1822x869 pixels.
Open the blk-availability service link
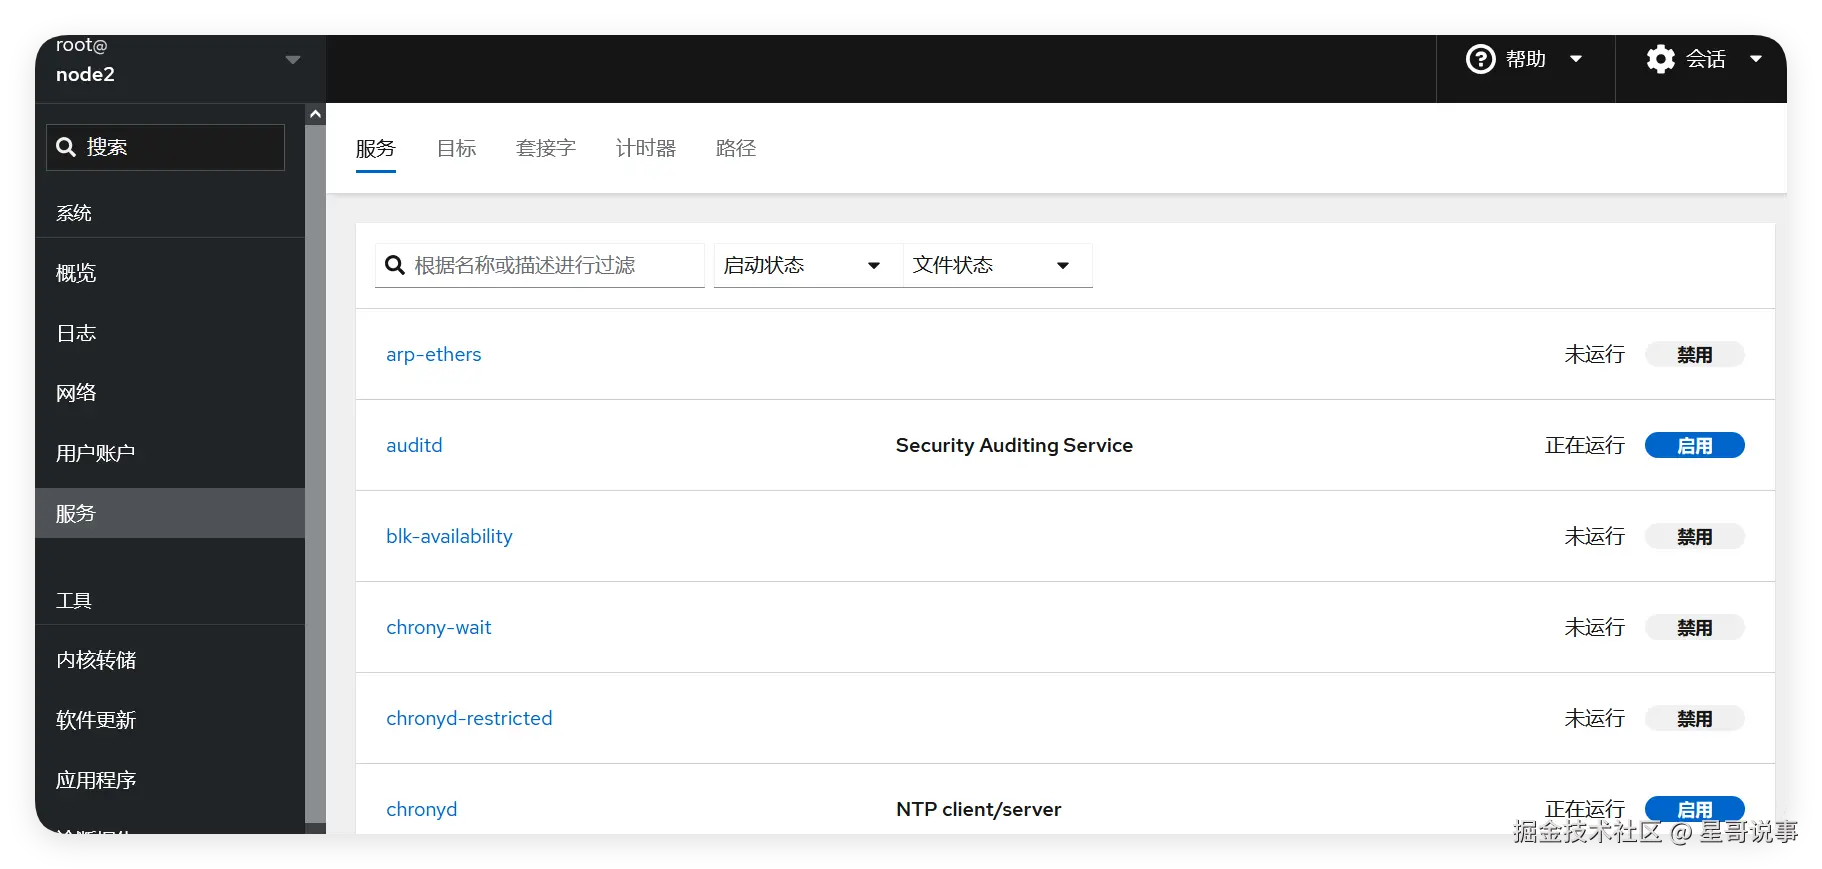point(449,536)
